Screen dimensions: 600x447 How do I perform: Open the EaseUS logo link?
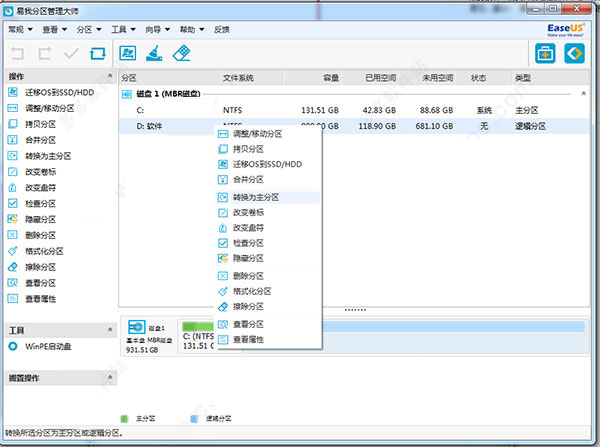pyautogui.click(x=565, y=30)
